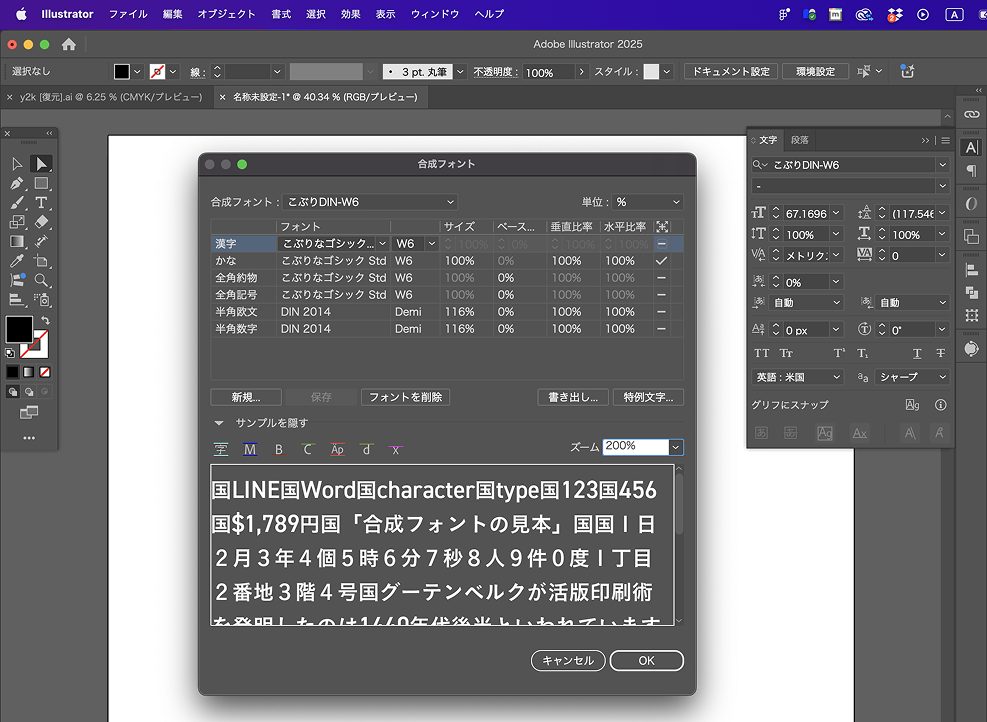Open the ウィンドウ menu
This screenshot has height=722, width=987.
point(435,14)
